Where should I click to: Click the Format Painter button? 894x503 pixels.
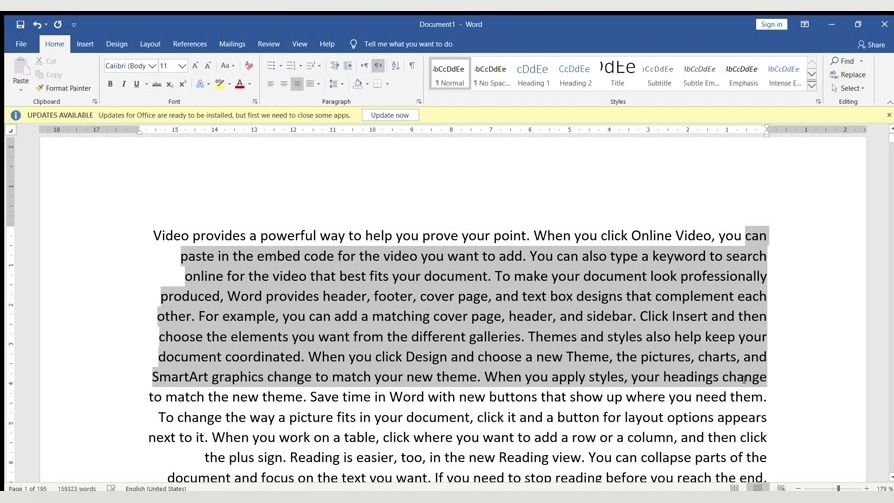(63, 88)
